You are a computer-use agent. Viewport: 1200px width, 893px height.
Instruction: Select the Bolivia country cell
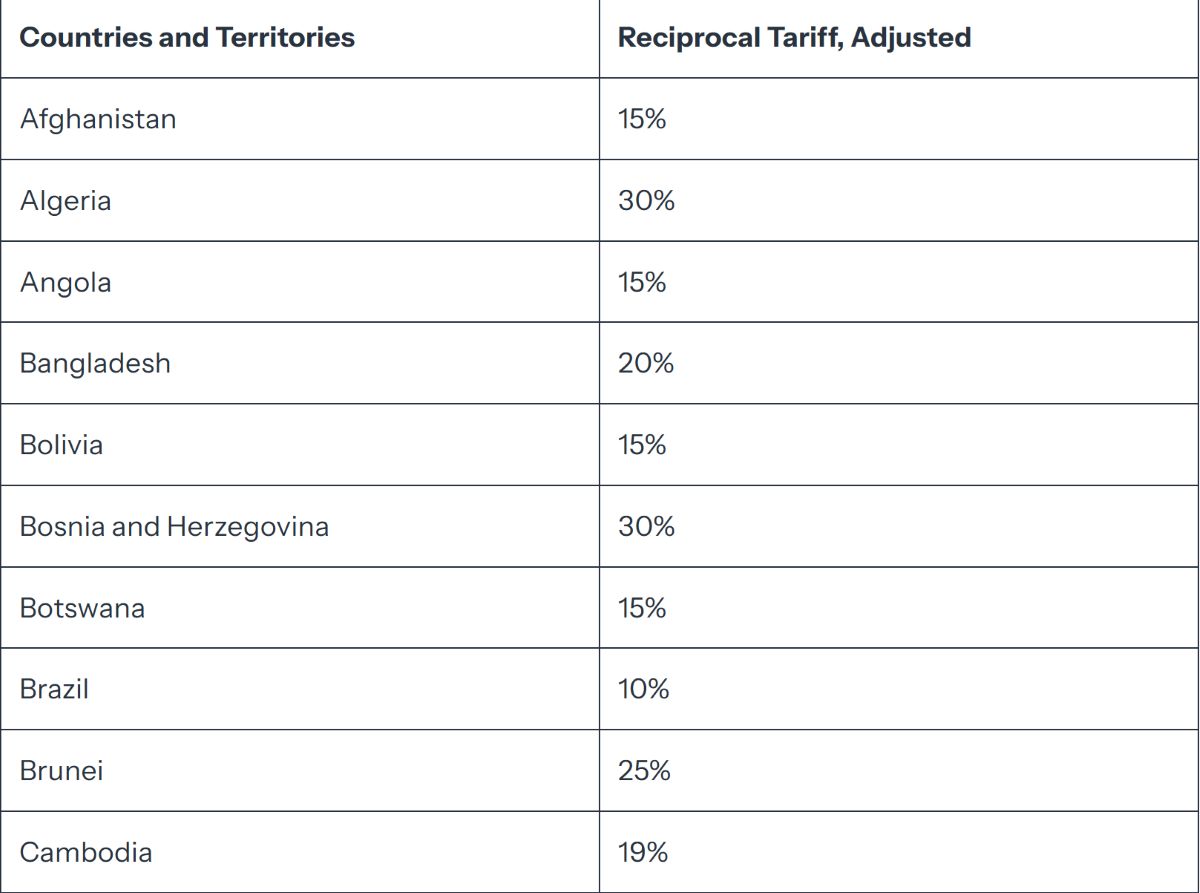[61, 445]
